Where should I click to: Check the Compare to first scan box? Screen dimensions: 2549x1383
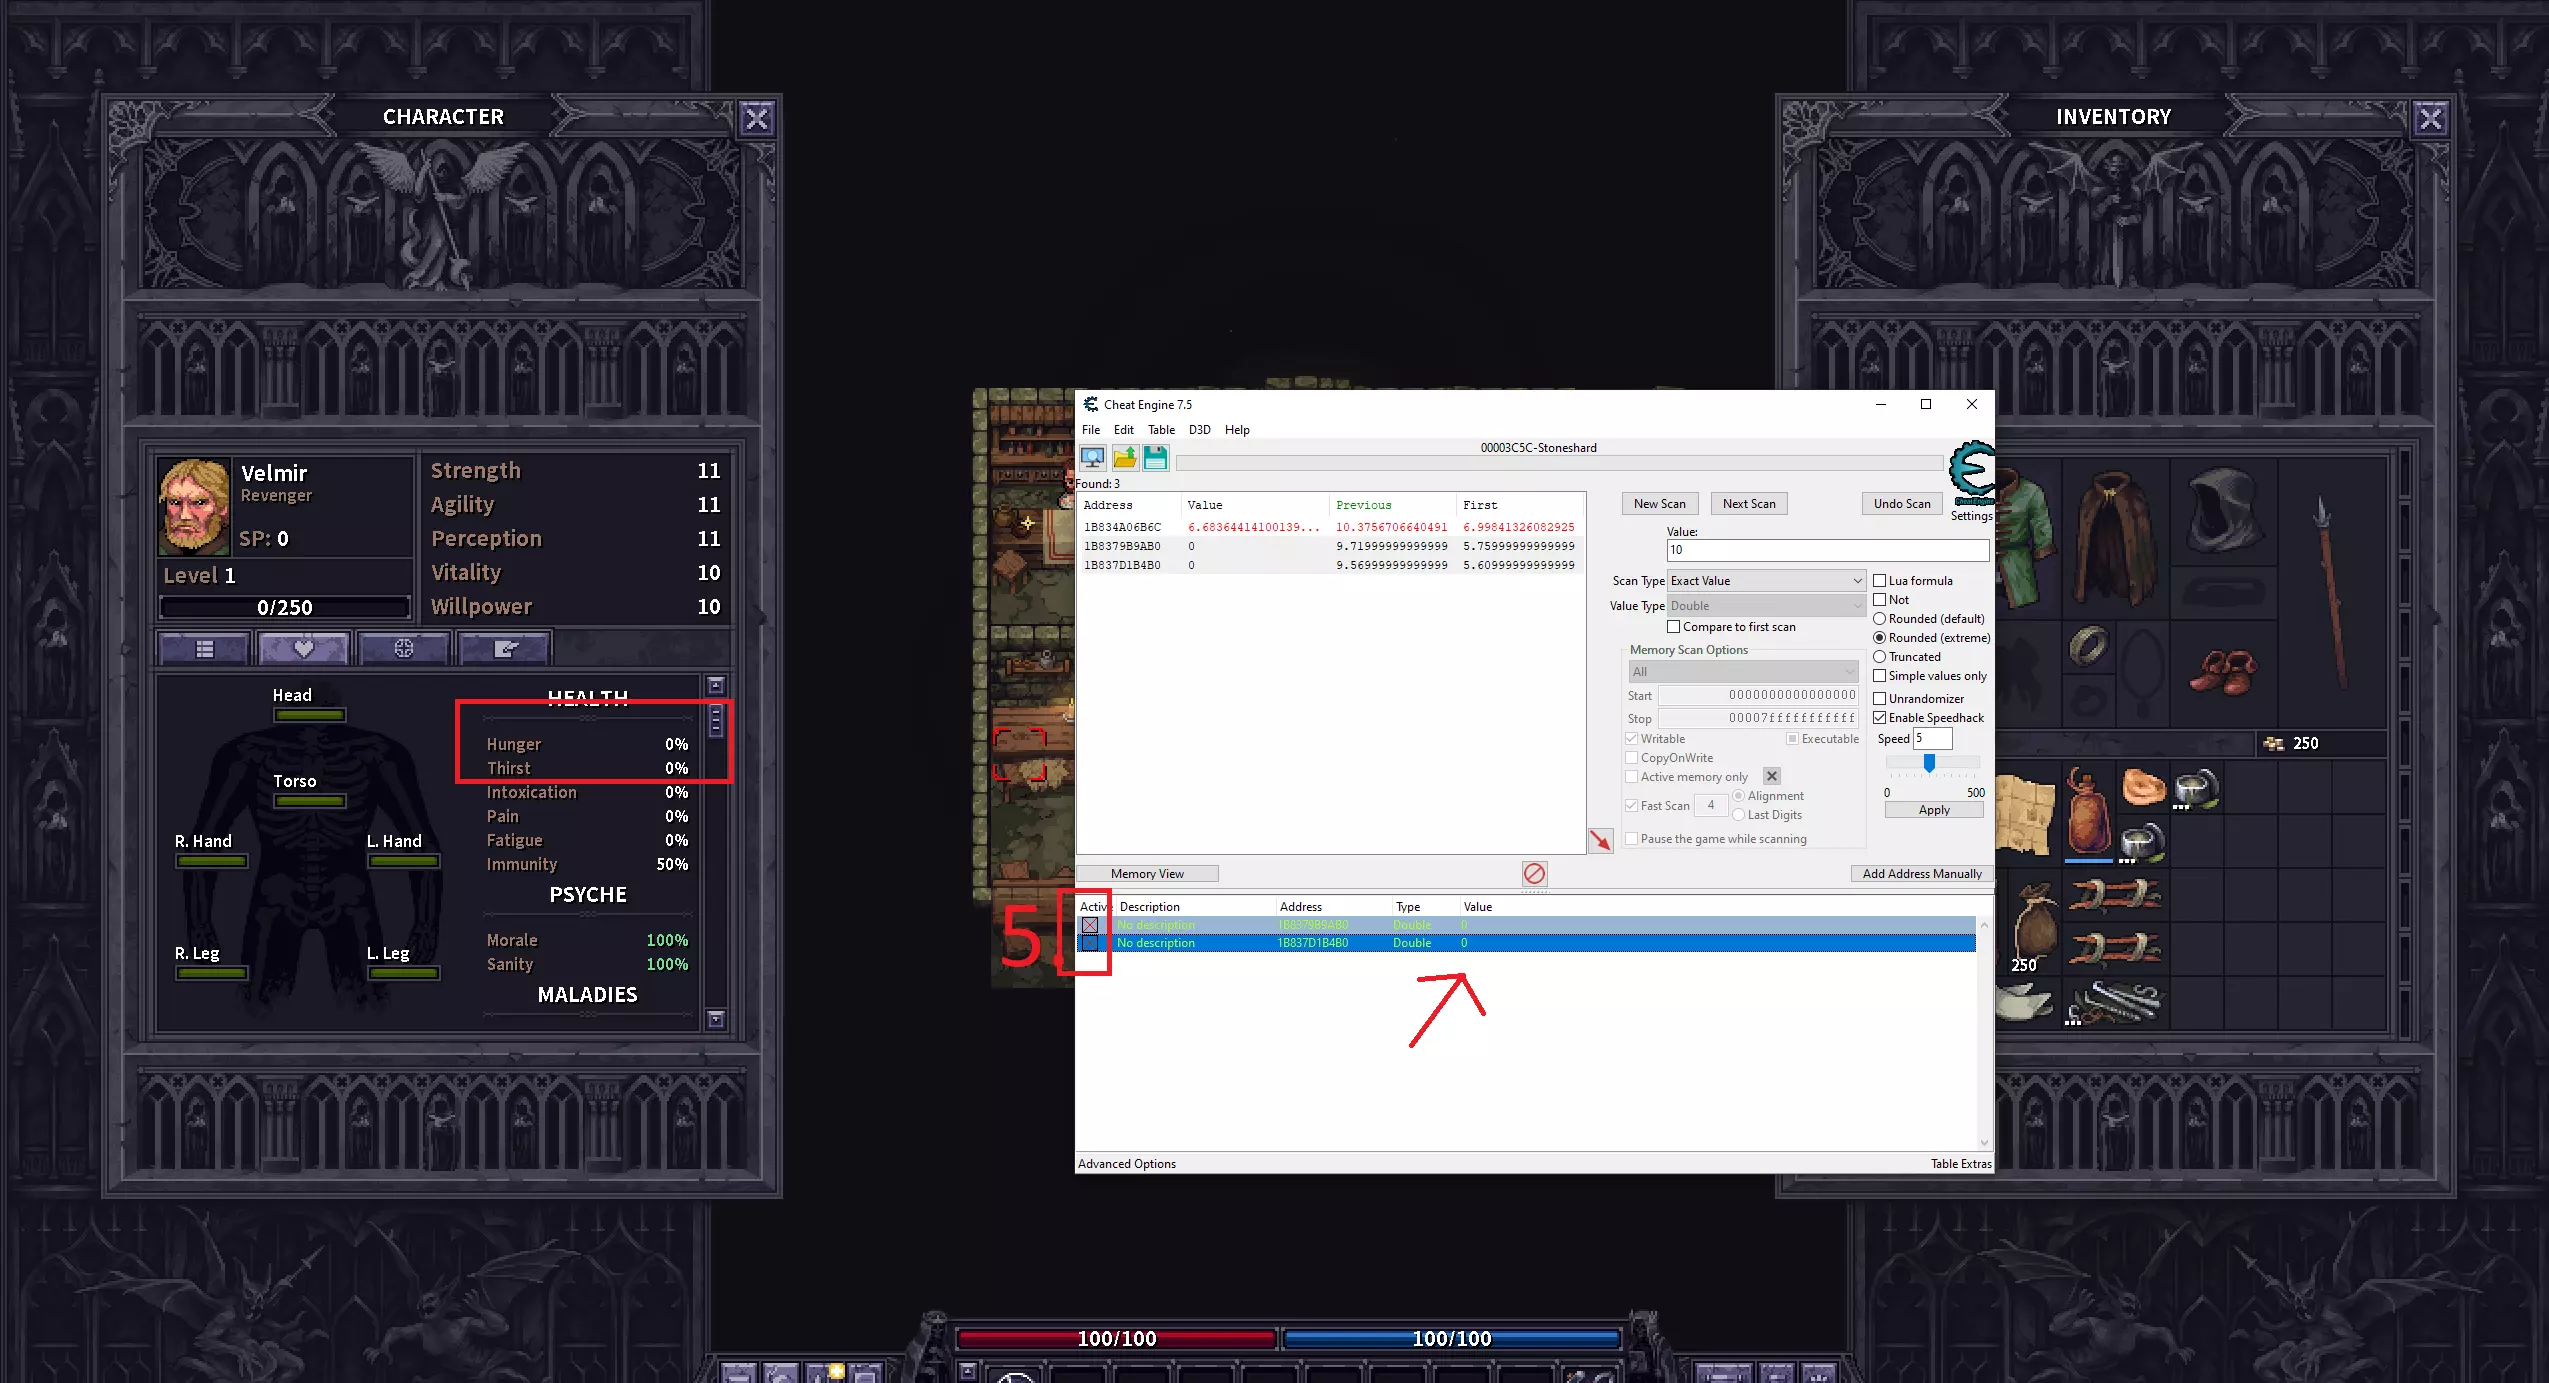point(1673,627)
